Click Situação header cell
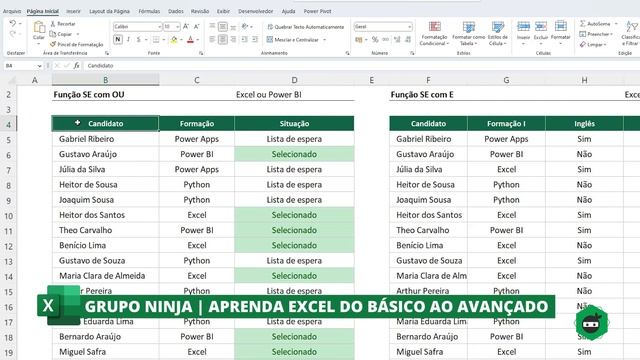This screenshot has height=360, width=640. tap(294, 124)
